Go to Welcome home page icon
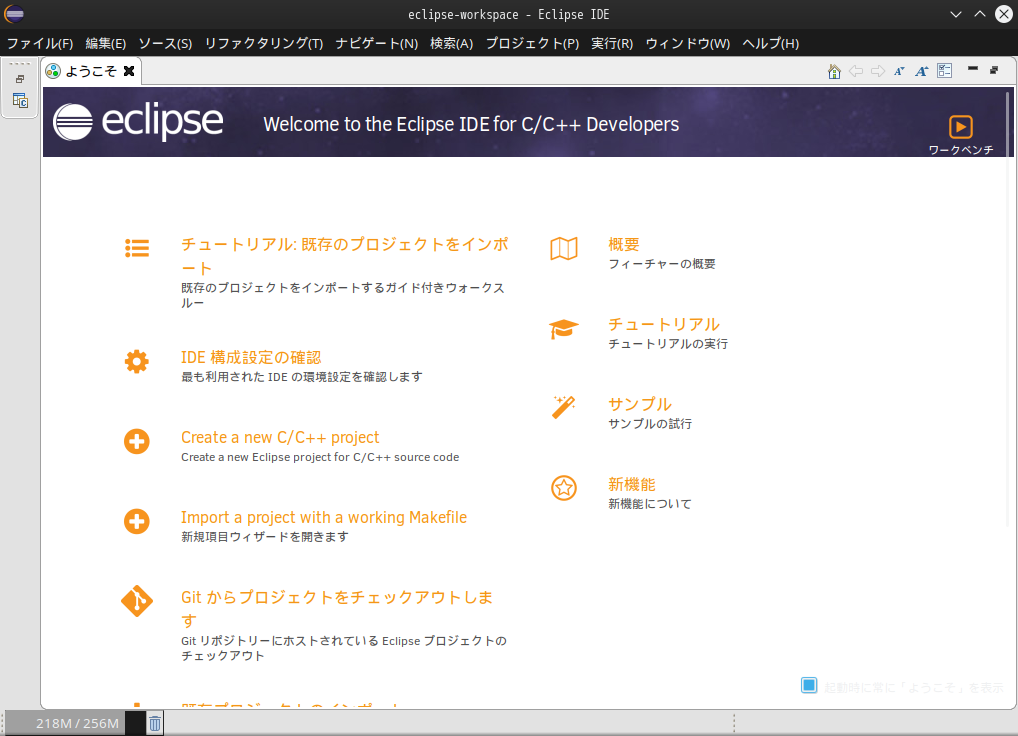The height and width of the screenshot is (736, 1018). (834, 71)
